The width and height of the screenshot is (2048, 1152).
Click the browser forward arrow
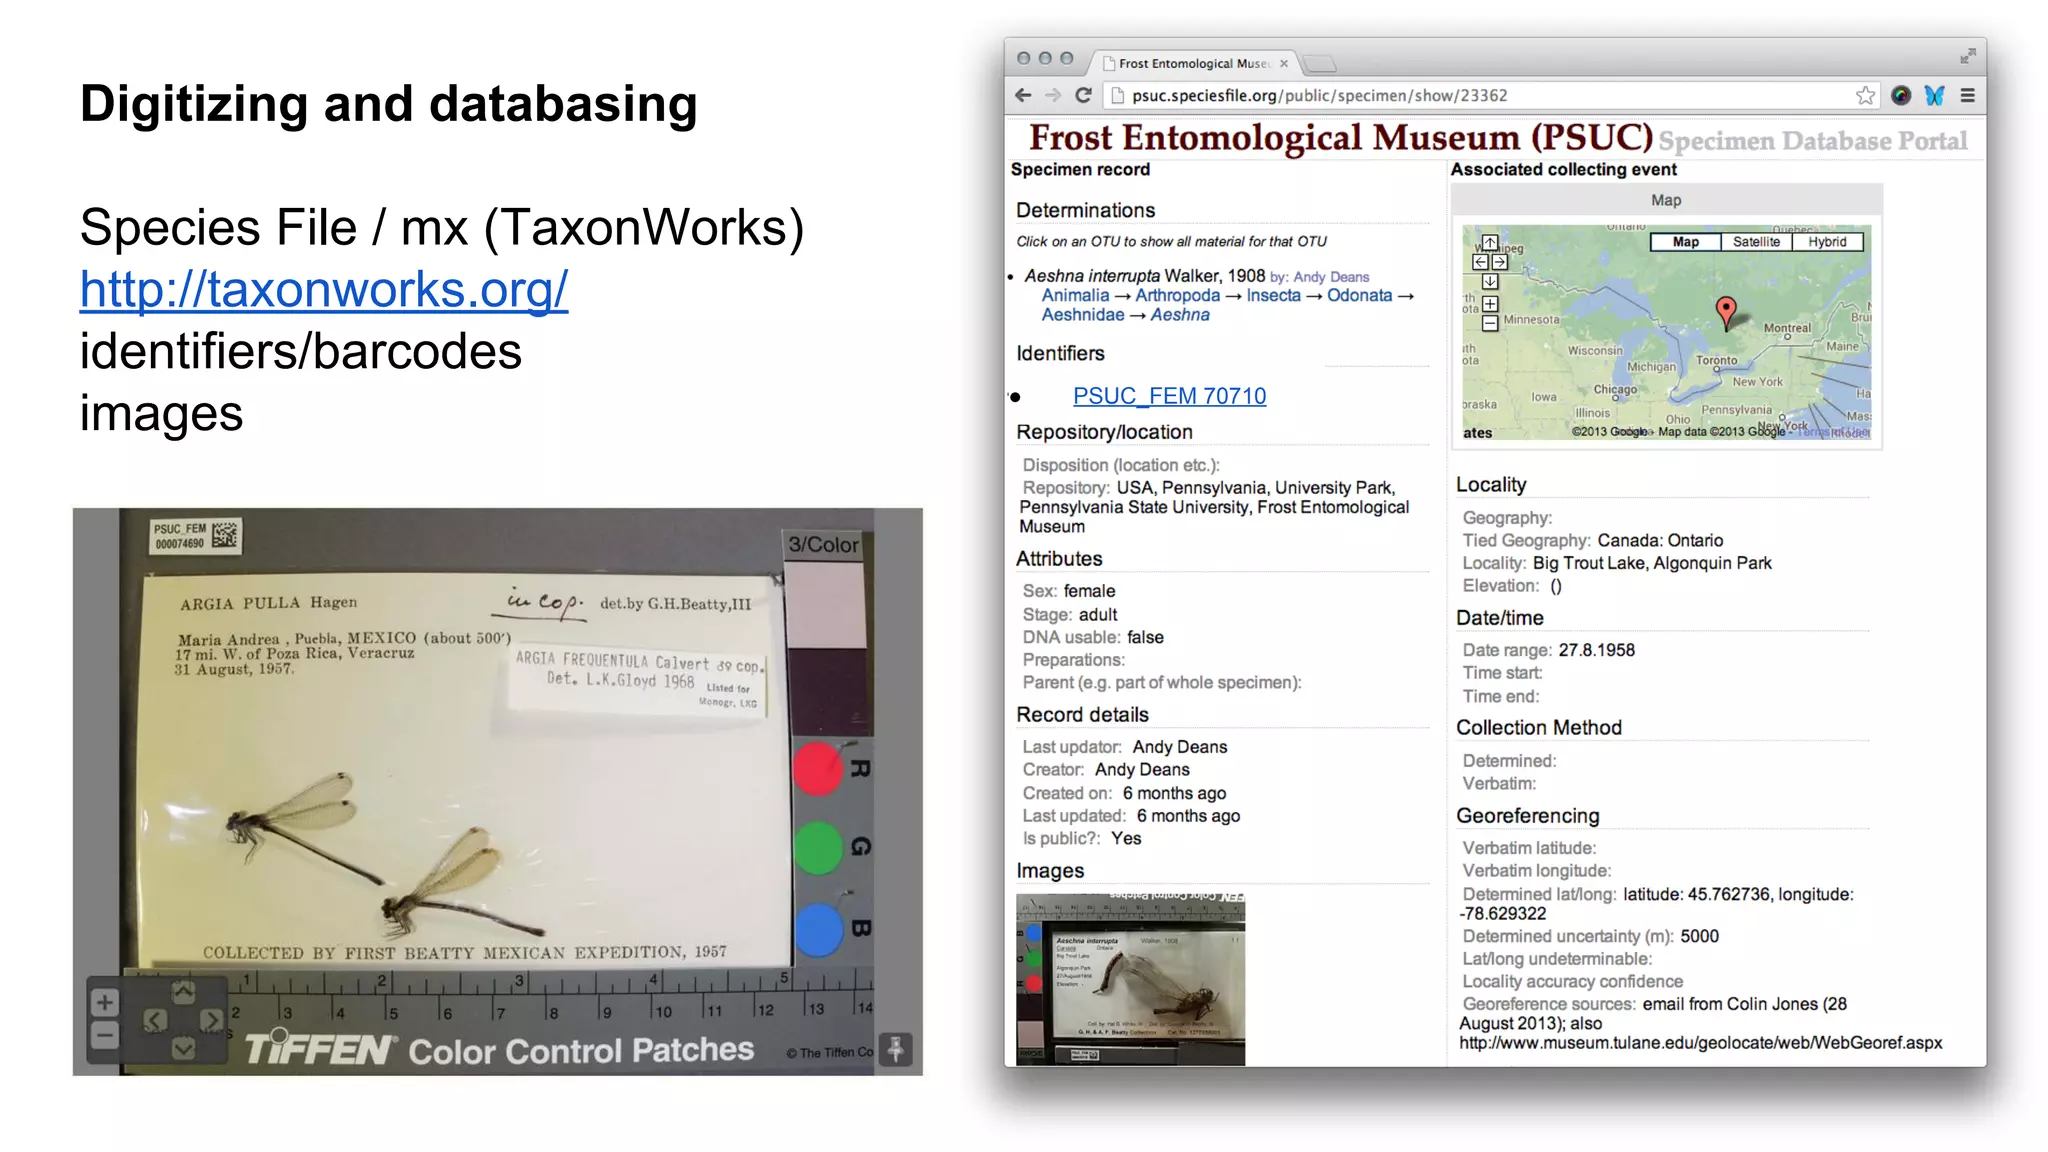pos(1053,95)
